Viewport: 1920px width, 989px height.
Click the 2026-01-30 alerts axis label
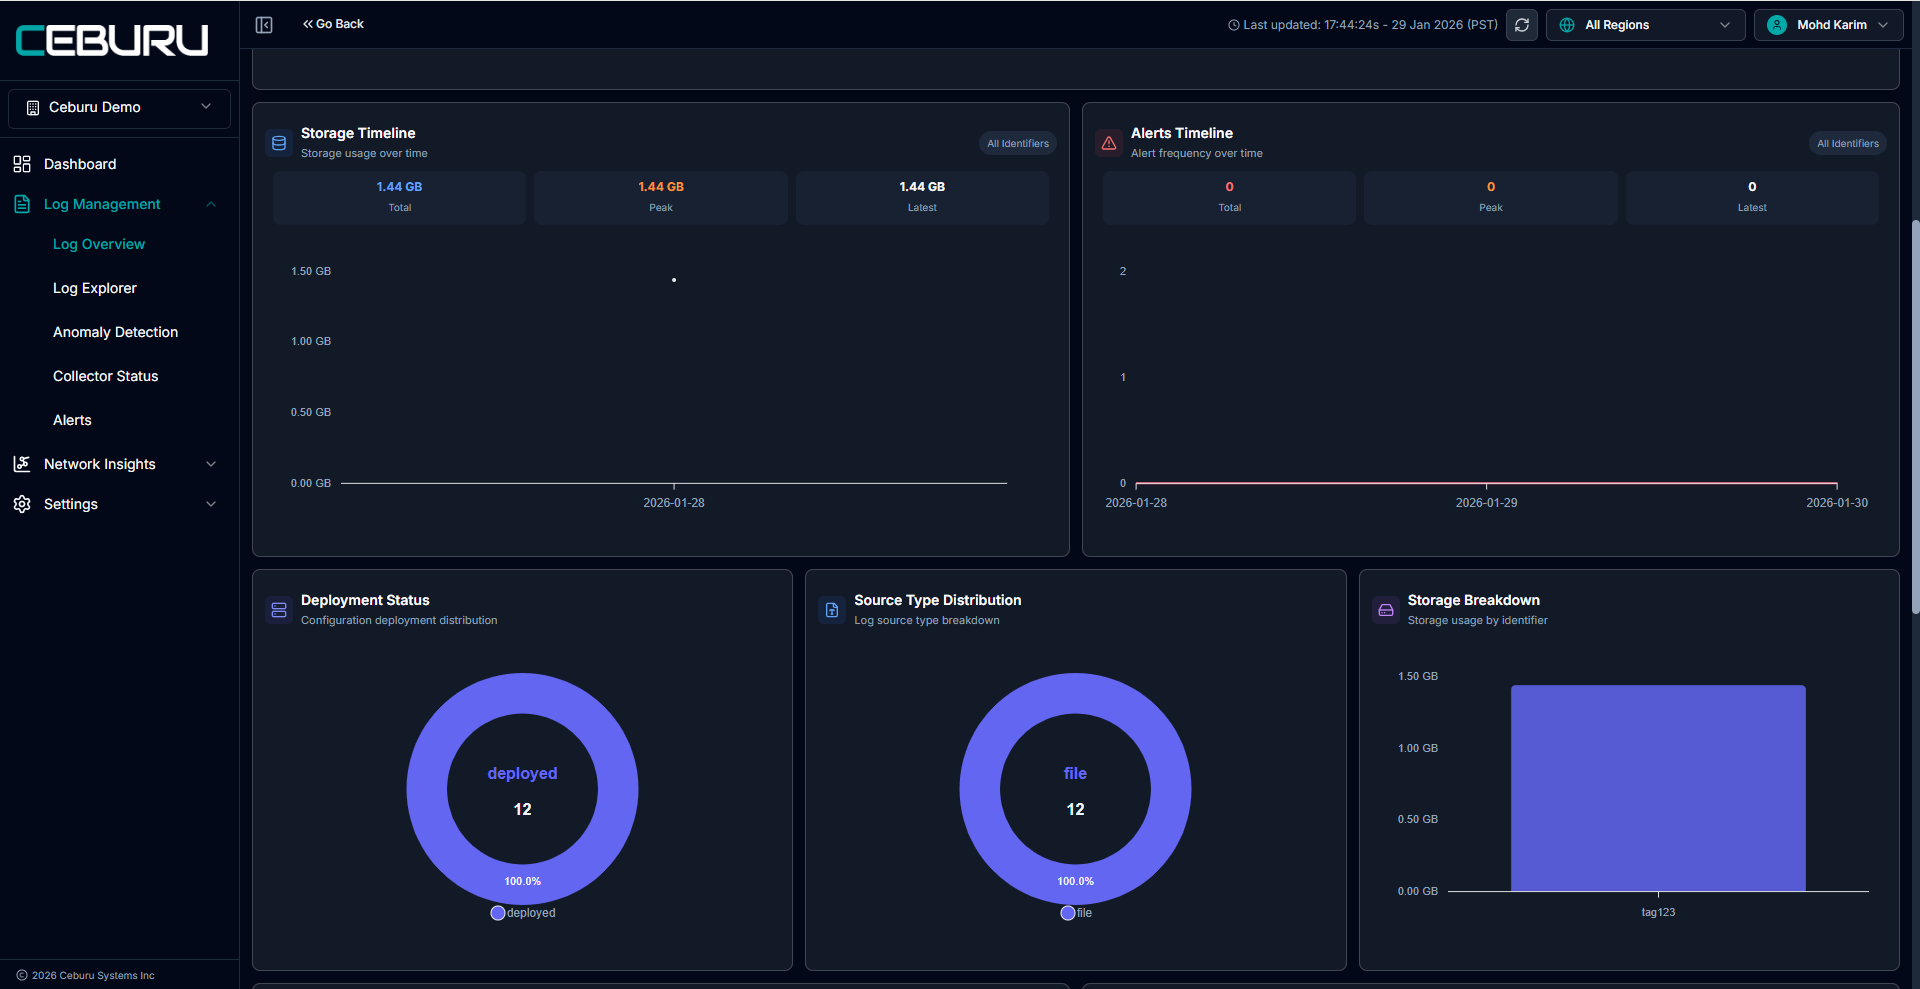[1837, 503]
